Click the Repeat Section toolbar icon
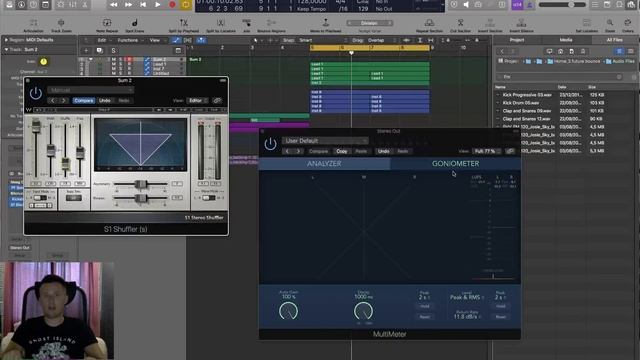The height and width of the screenshot is (360, 640). (x=429, y=23)
